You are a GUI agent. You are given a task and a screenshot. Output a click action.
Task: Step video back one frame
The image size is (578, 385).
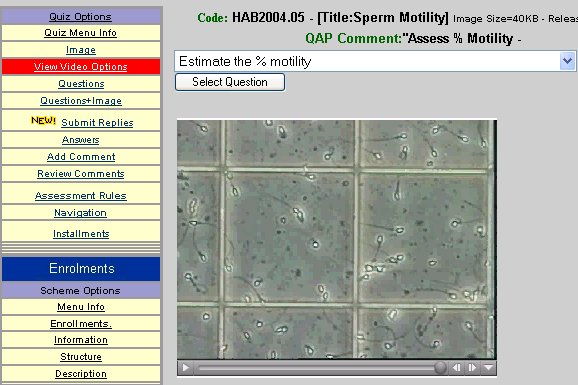pyautogui.click(x=456, y=368)
